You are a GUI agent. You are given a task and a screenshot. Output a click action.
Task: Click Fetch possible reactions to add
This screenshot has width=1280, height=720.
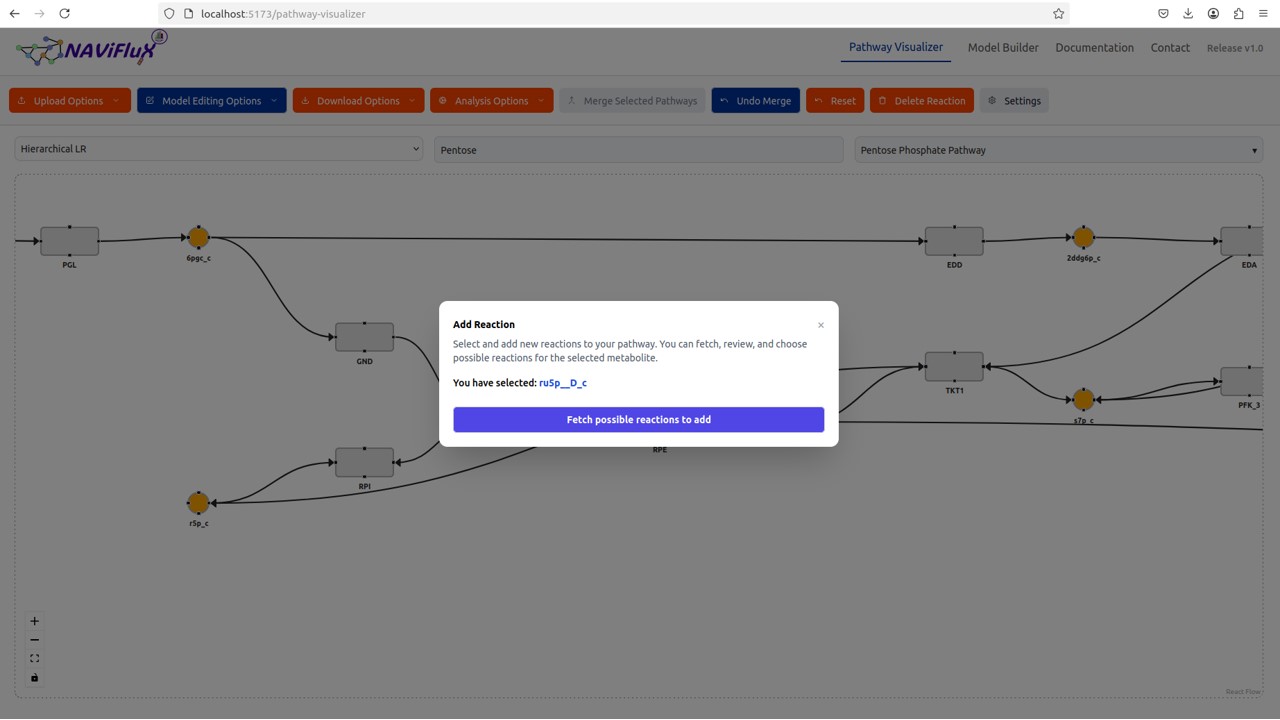point(638,420)
